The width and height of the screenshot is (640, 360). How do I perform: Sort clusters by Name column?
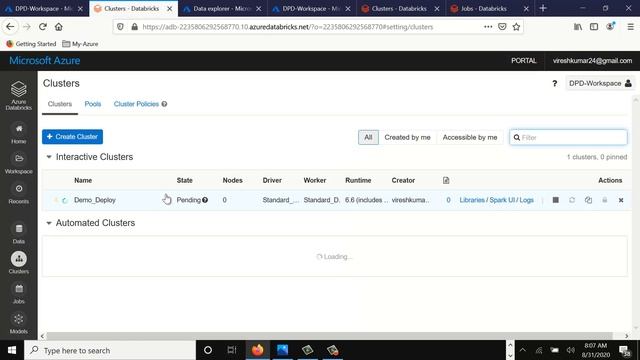point(83,180)
